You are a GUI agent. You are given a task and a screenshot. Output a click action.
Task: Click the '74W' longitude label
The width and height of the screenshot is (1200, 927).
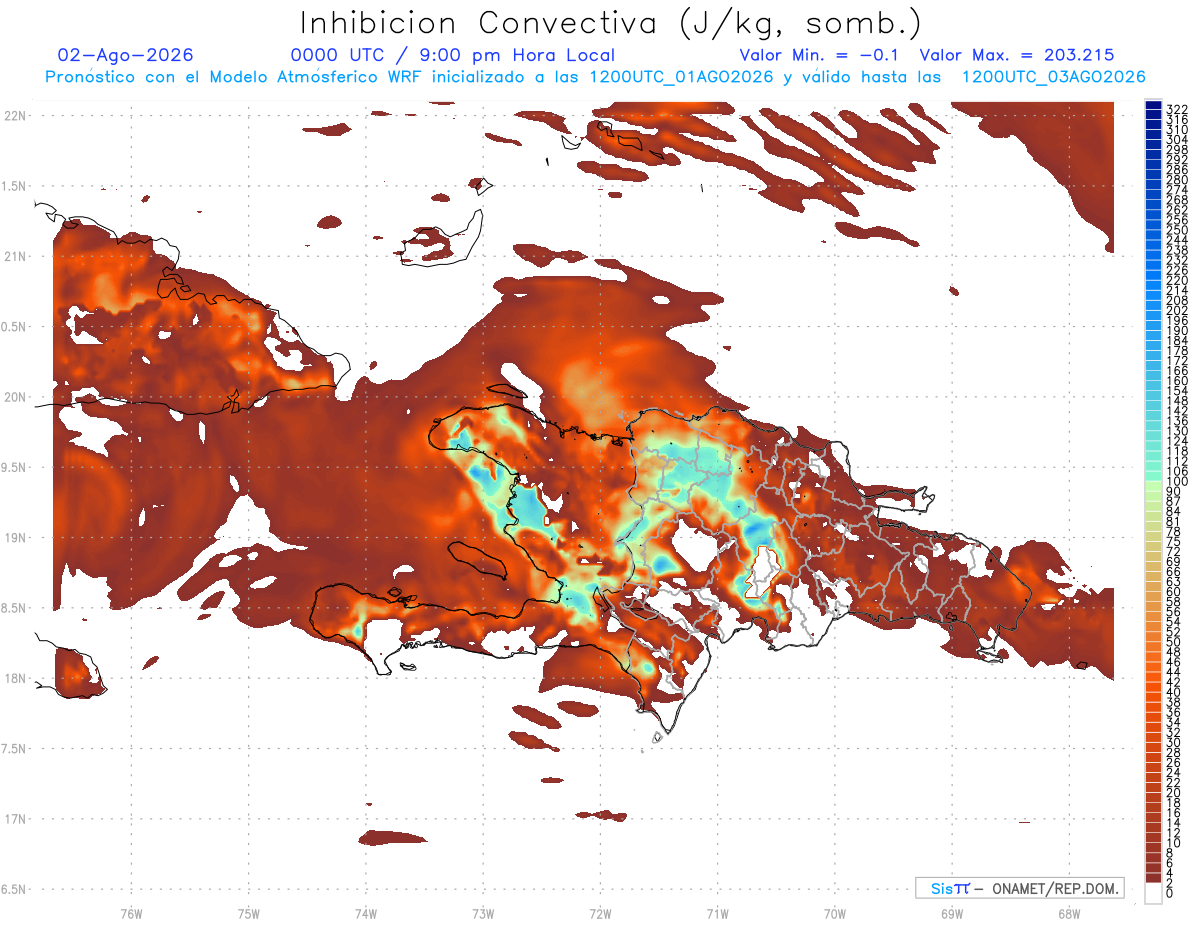point(366,913)
